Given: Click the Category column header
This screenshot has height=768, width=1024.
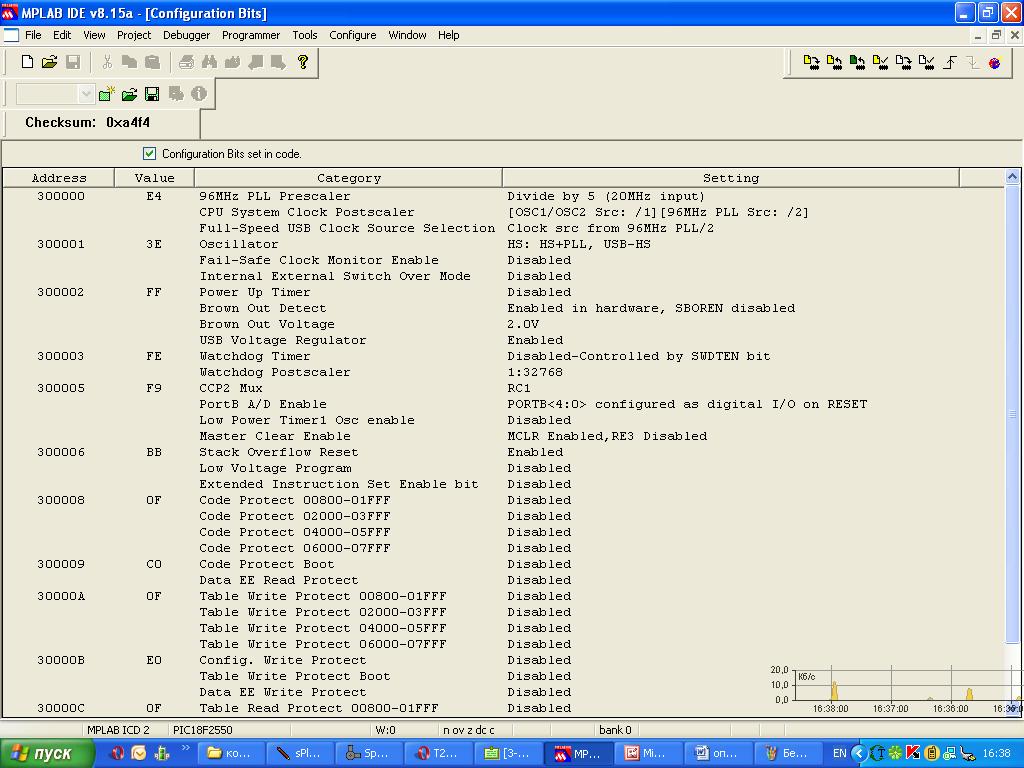Looking at the screenshot, I should [349, 178].
